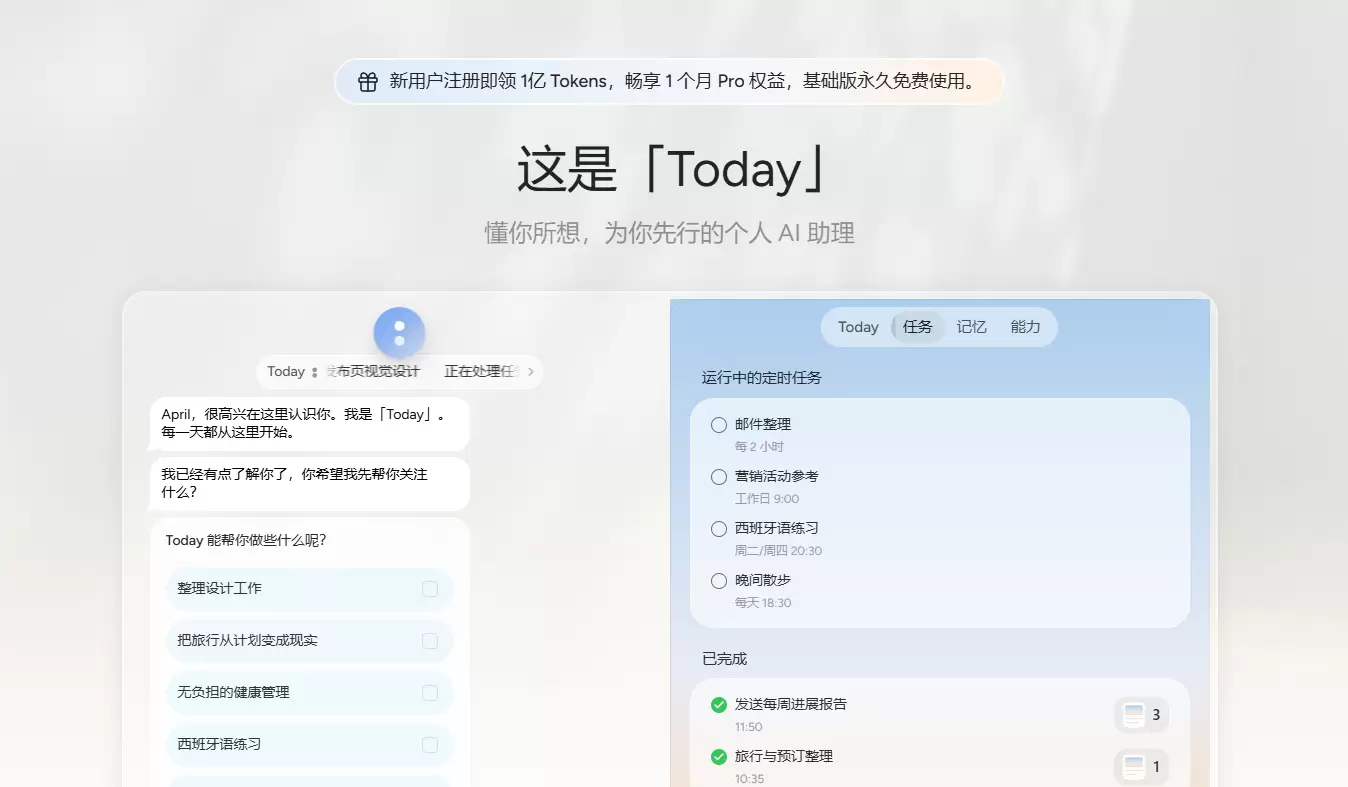Click the dots icon next to the Today status label
The height and width of the screenshot is (787, 1348).
coord(314,372)
